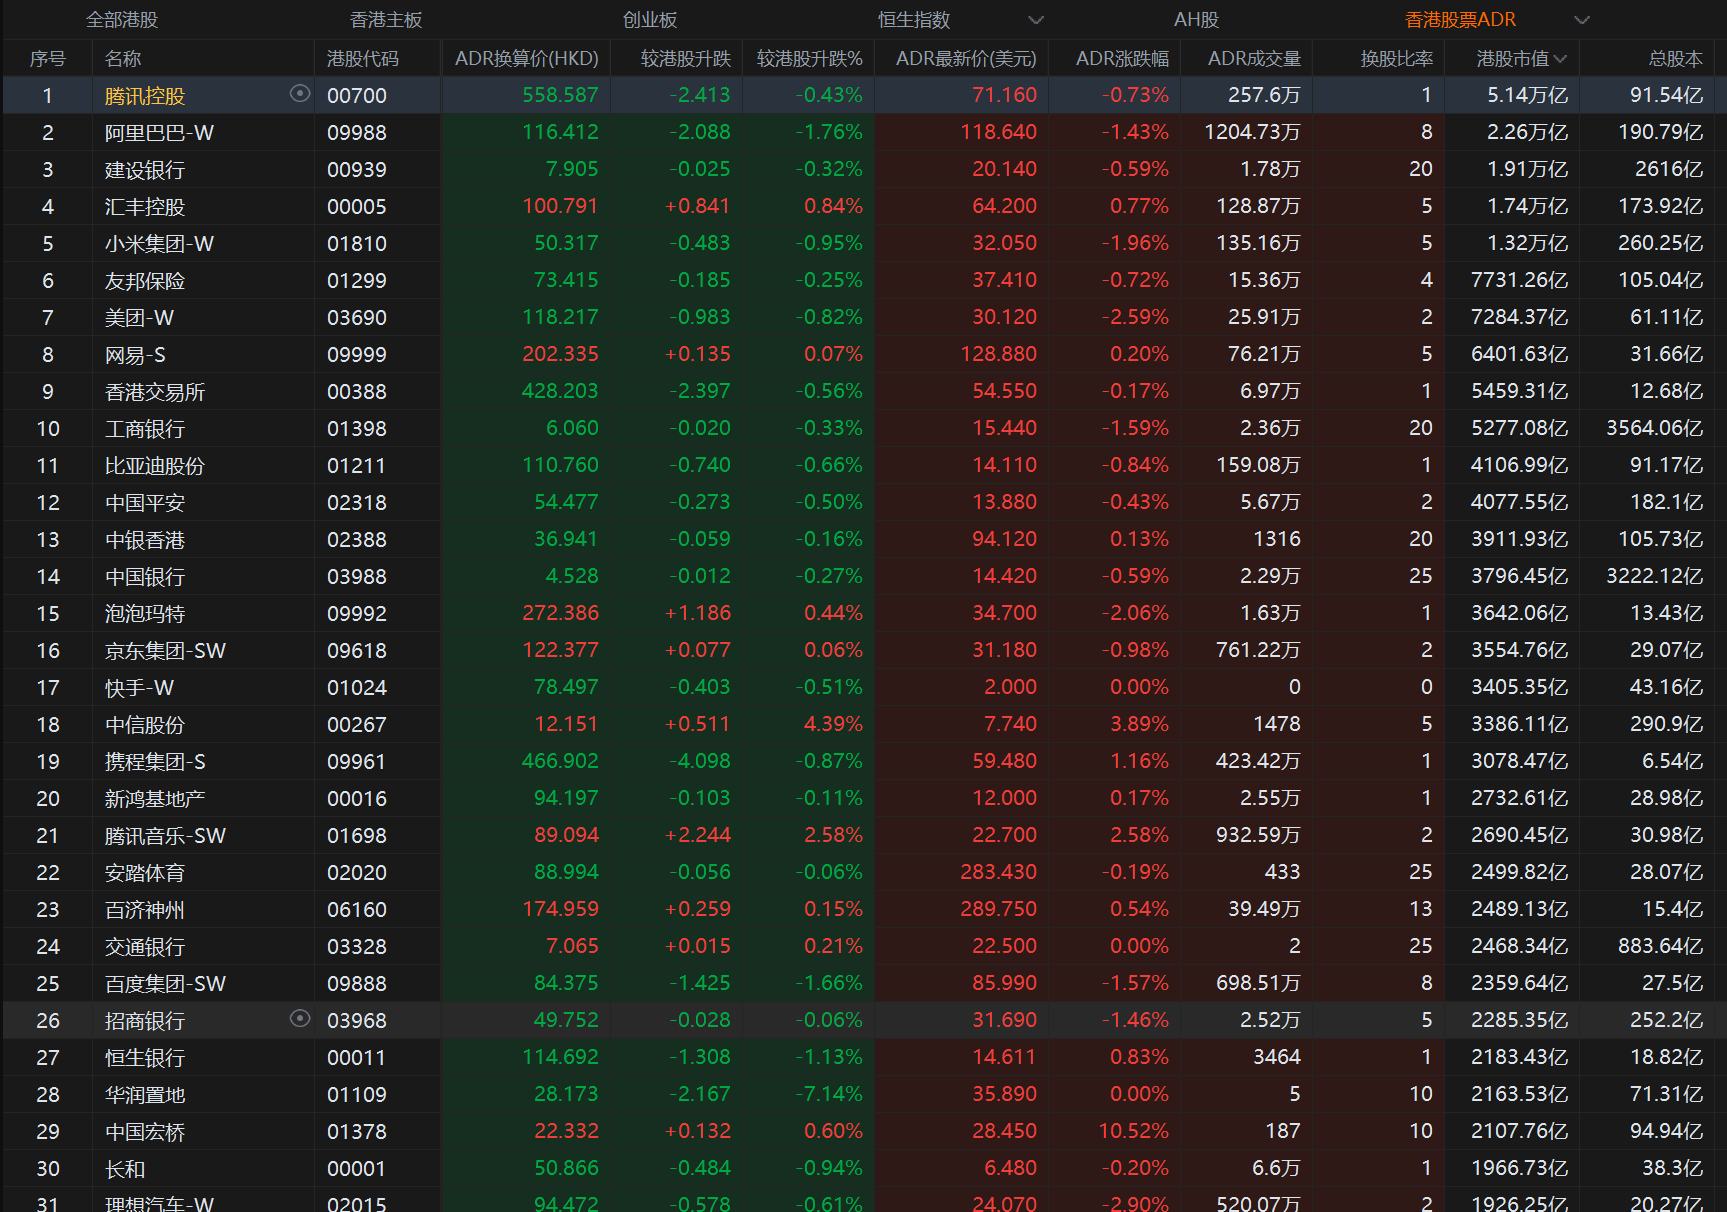Open the 香港股票ADR dropdown chevron
Screen dimensions: 1727x1212
[1581, 20]
